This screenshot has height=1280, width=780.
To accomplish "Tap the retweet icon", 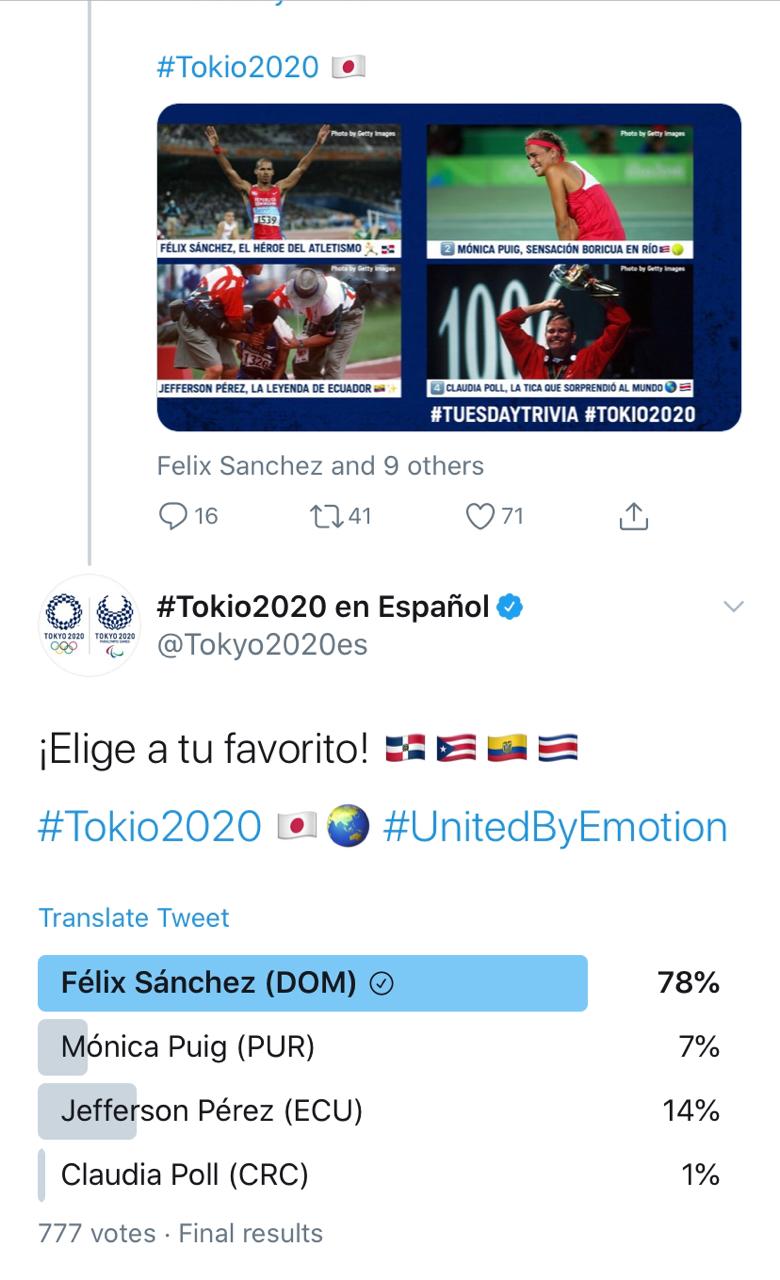I will pos(325,516).
